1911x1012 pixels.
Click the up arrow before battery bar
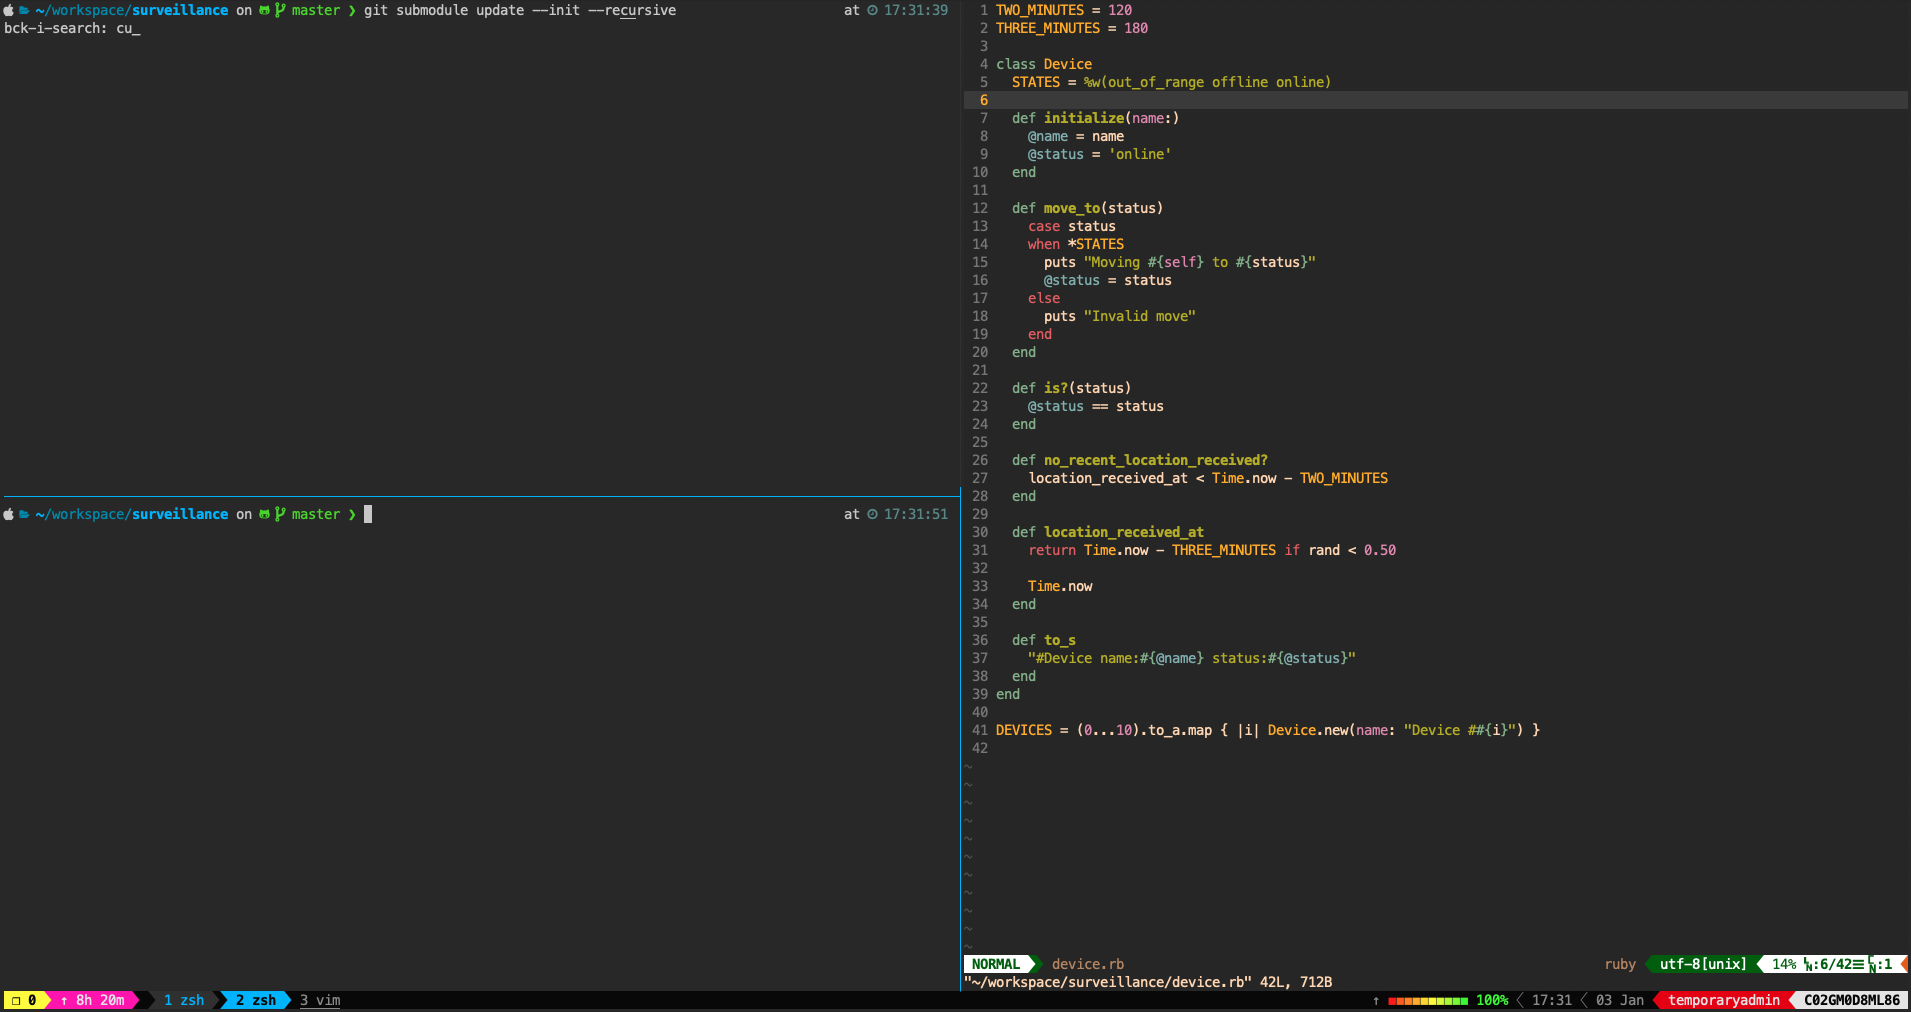click(x=1376, y=1000)
